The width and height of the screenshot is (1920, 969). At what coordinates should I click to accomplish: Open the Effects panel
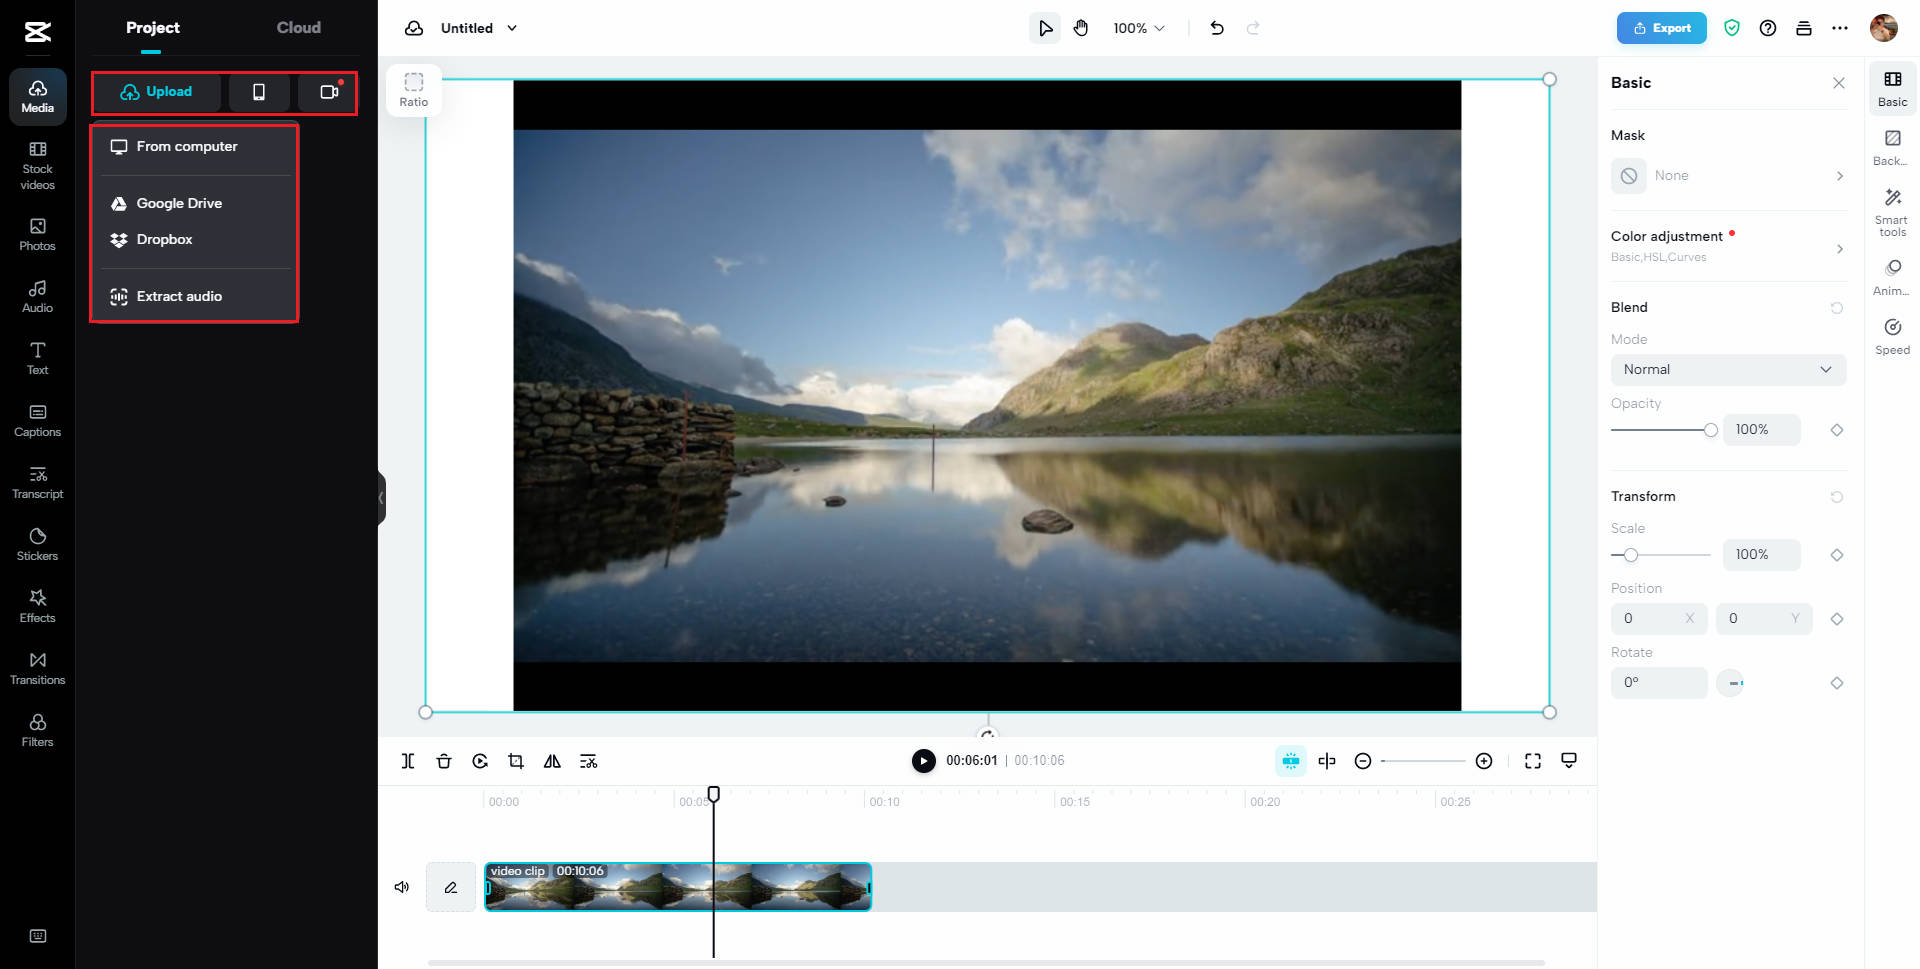coord(37,605)
